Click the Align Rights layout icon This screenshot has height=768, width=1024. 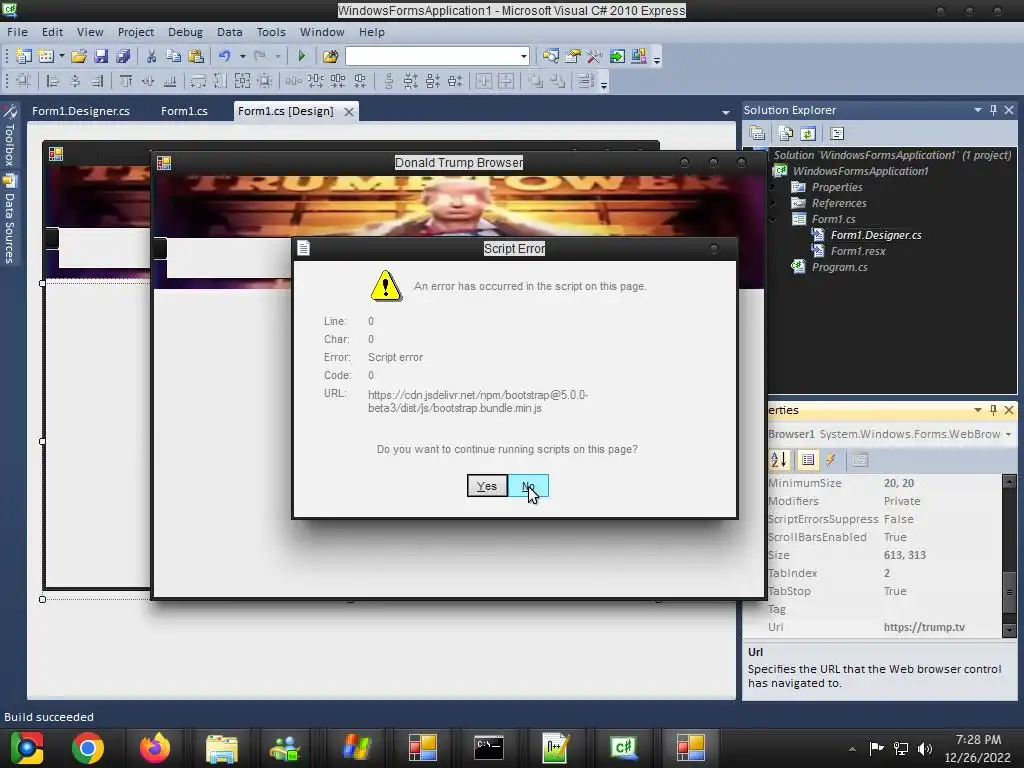[x=97, y=81]
